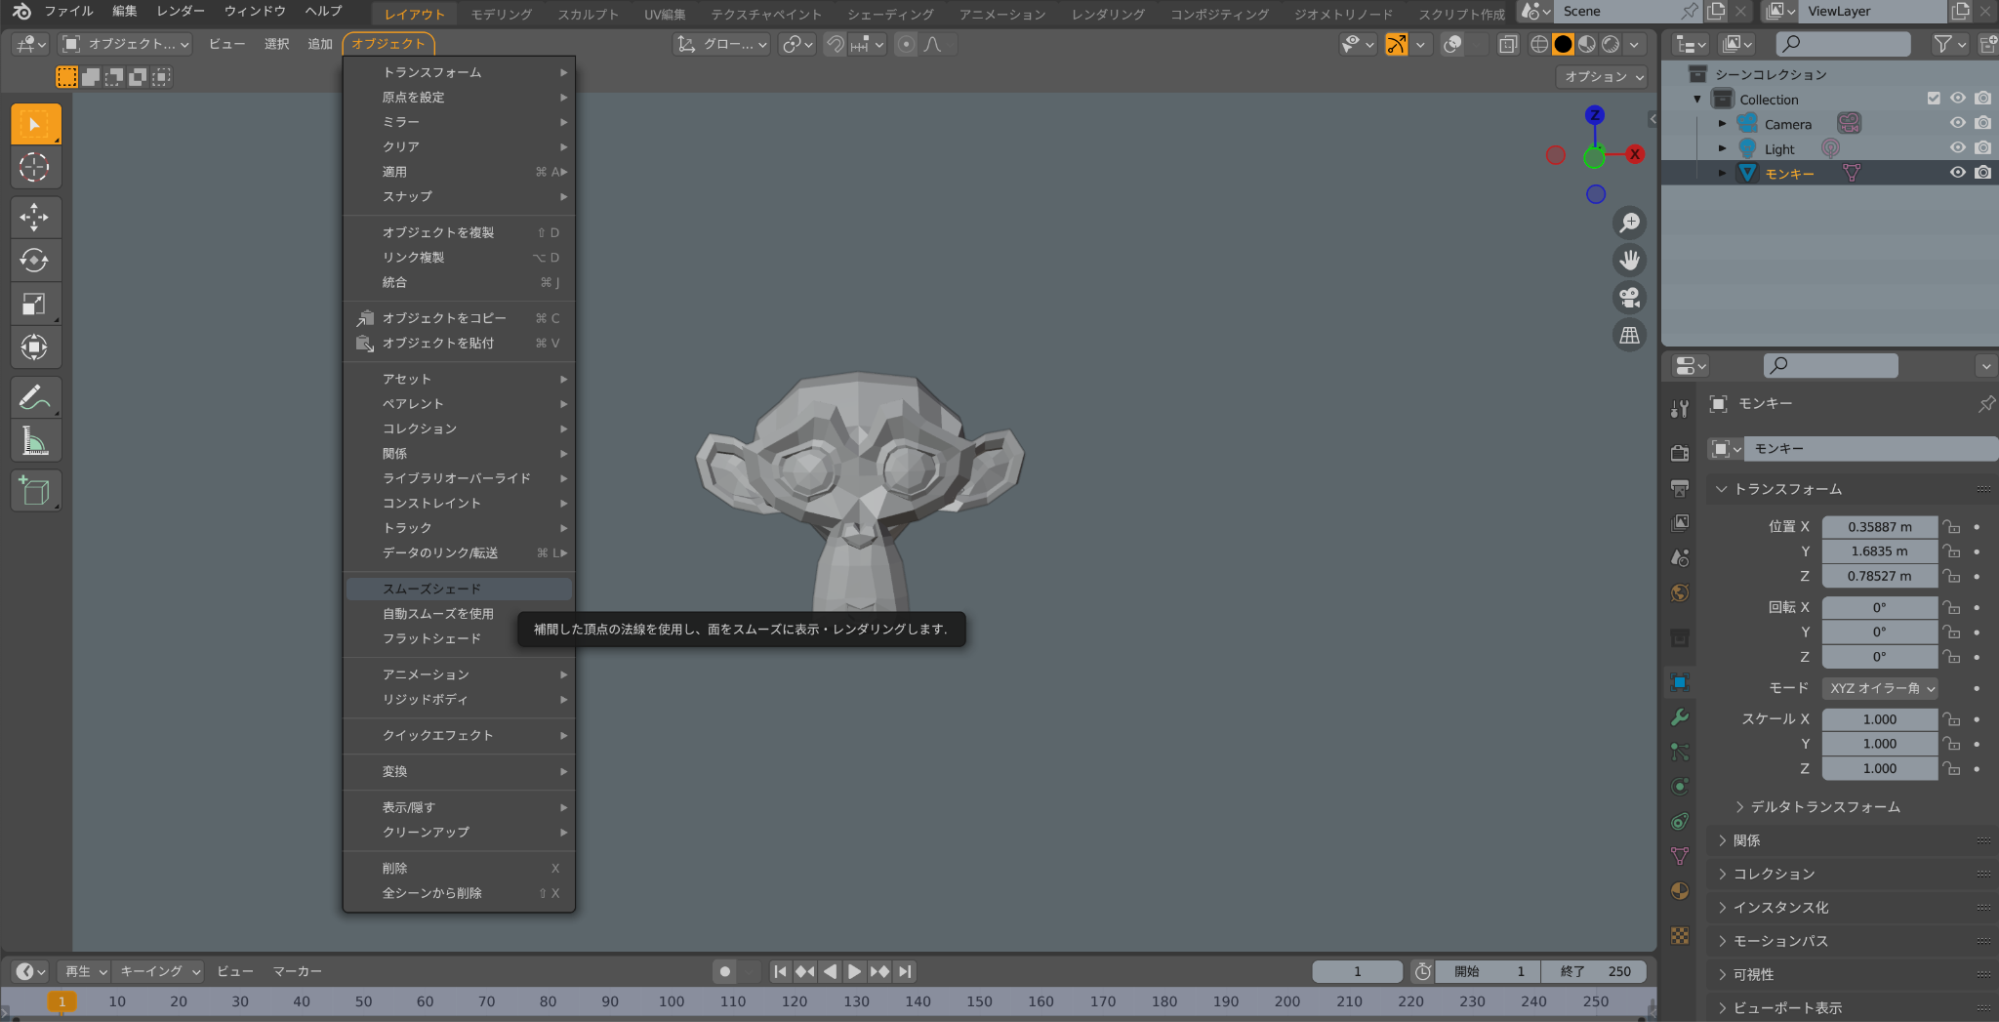The image size is (1999, 1022).
Task: Select the Annotate pencil tool
Action: click(x=35, y=397)
